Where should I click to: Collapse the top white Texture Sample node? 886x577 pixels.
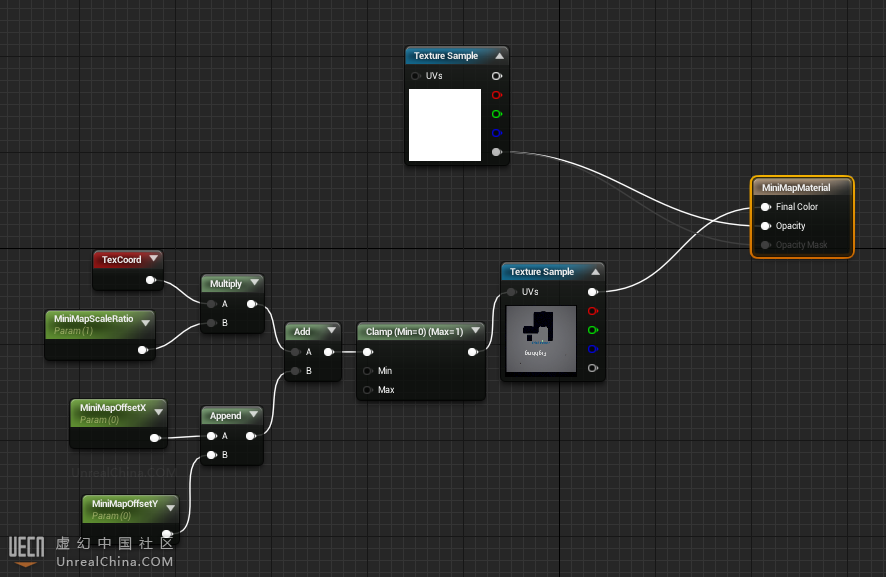pos(499,56)
